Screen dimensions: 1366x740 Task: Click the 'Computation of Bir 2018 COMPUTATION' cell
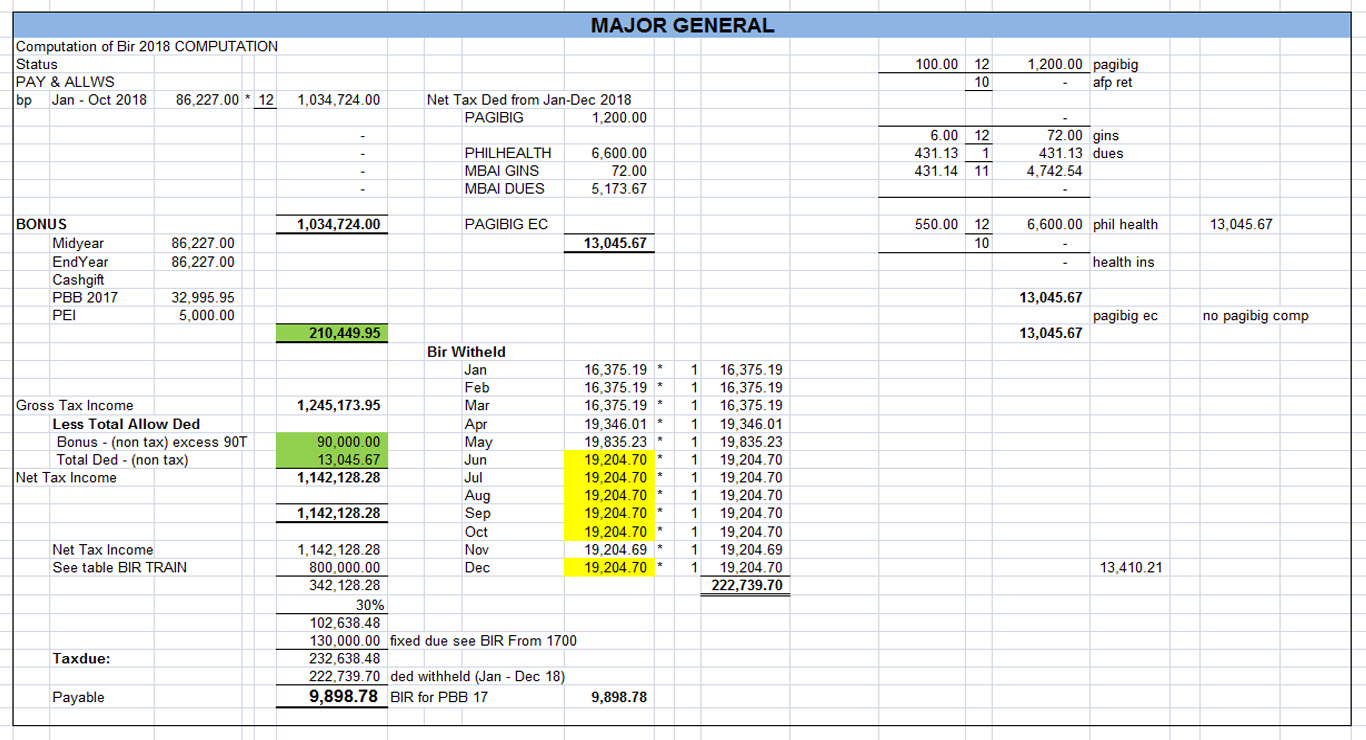[x=147, y=46]
